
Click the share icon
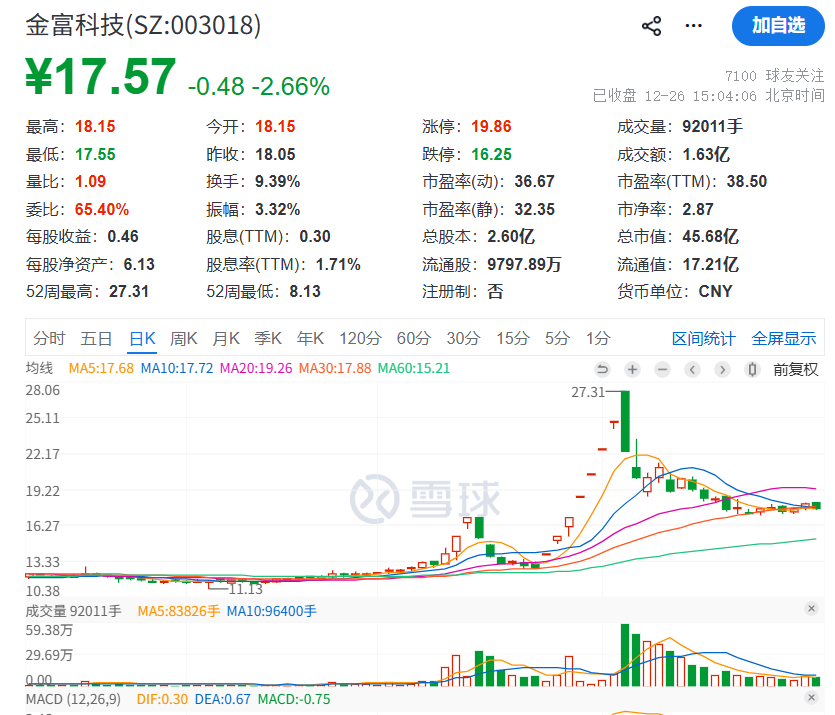pyautogui.click(x=651, y=26)
